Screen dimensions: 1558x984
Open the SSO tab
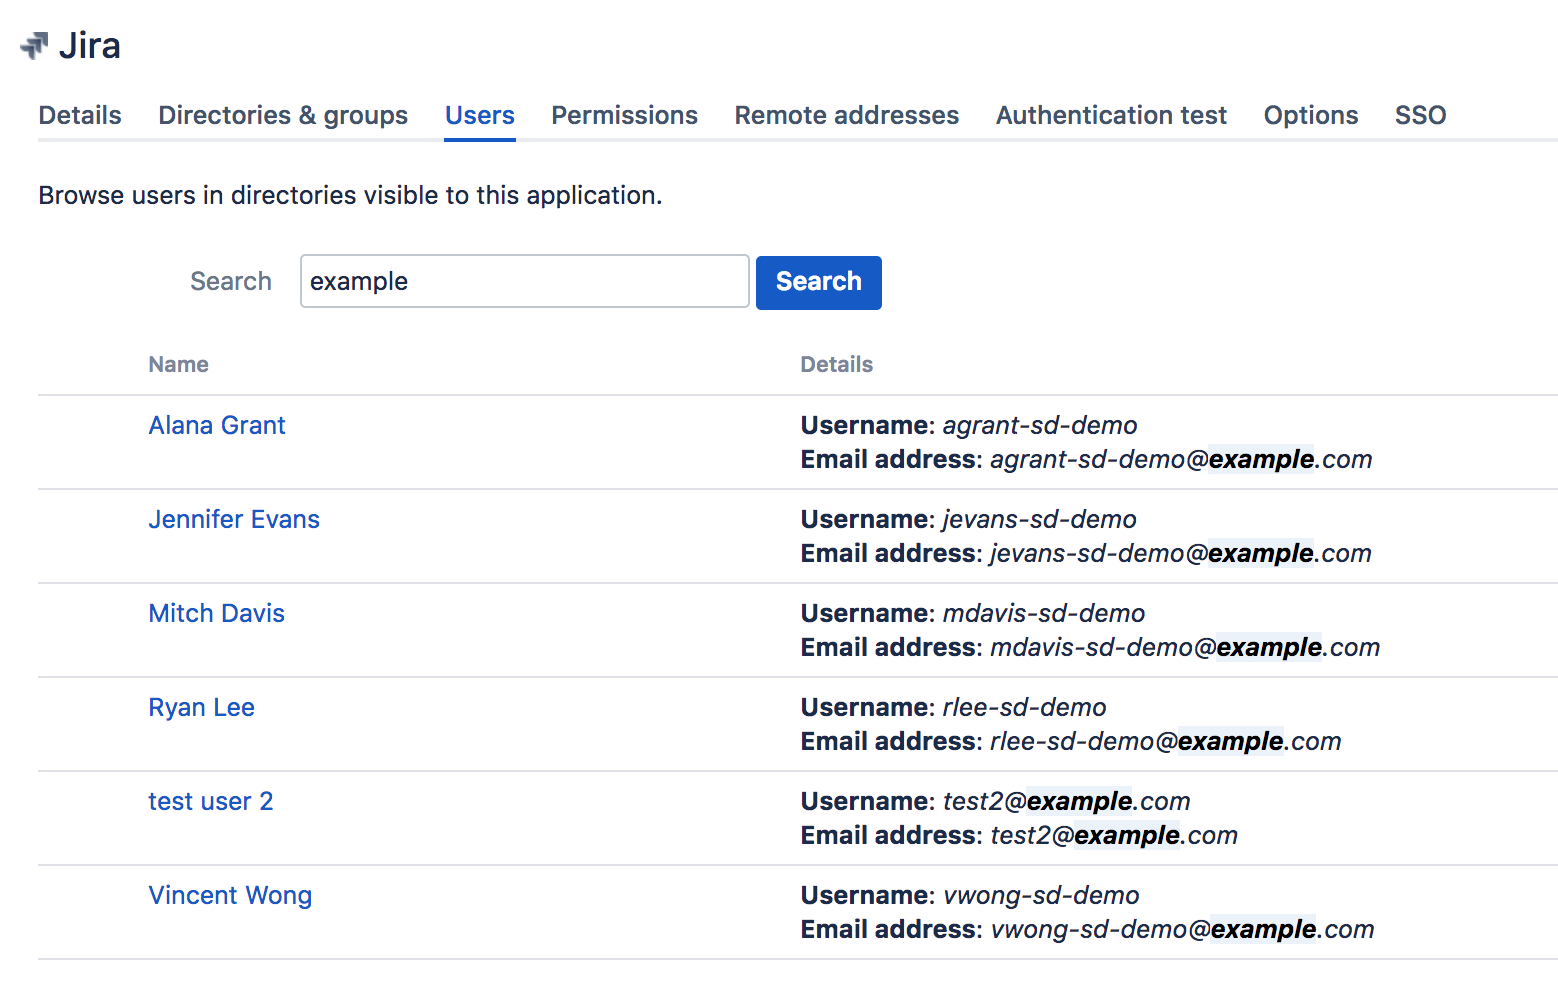click(1420, 116)
